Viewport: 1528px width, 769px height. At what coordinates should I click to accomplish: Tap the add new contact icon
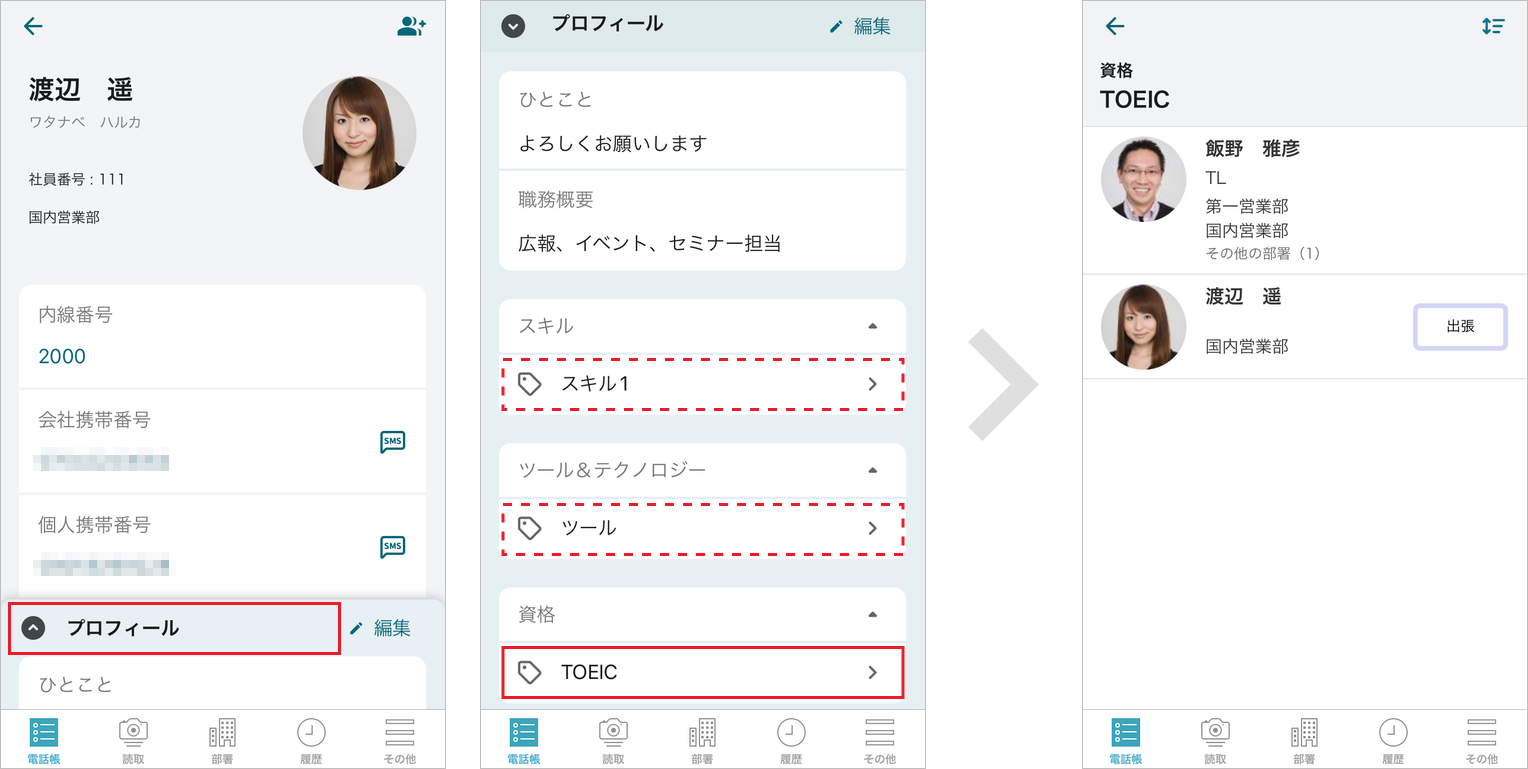[410, 27]
